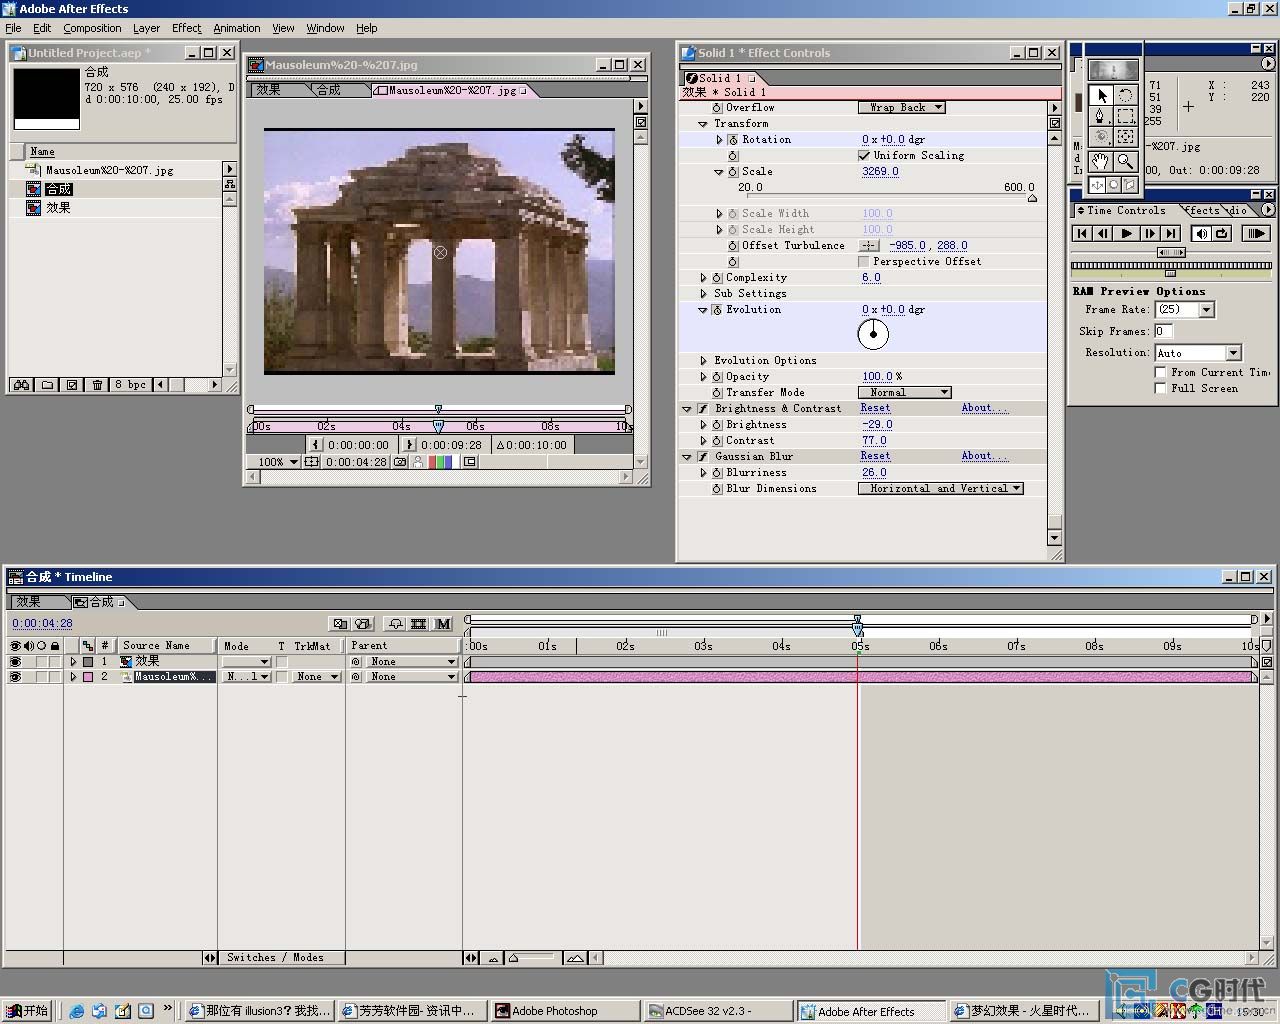
Task: Expand Sub Settings group
Action: coord(703,293)
